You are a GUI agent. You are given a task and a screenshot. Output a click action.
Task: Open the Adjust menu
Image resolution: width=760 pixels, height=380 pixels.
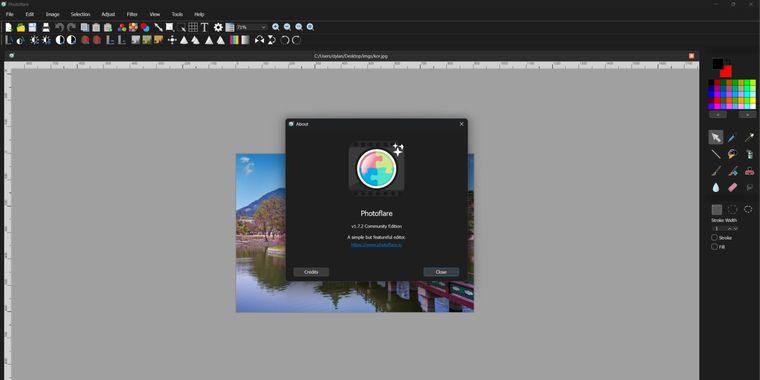tap(108, 15)
